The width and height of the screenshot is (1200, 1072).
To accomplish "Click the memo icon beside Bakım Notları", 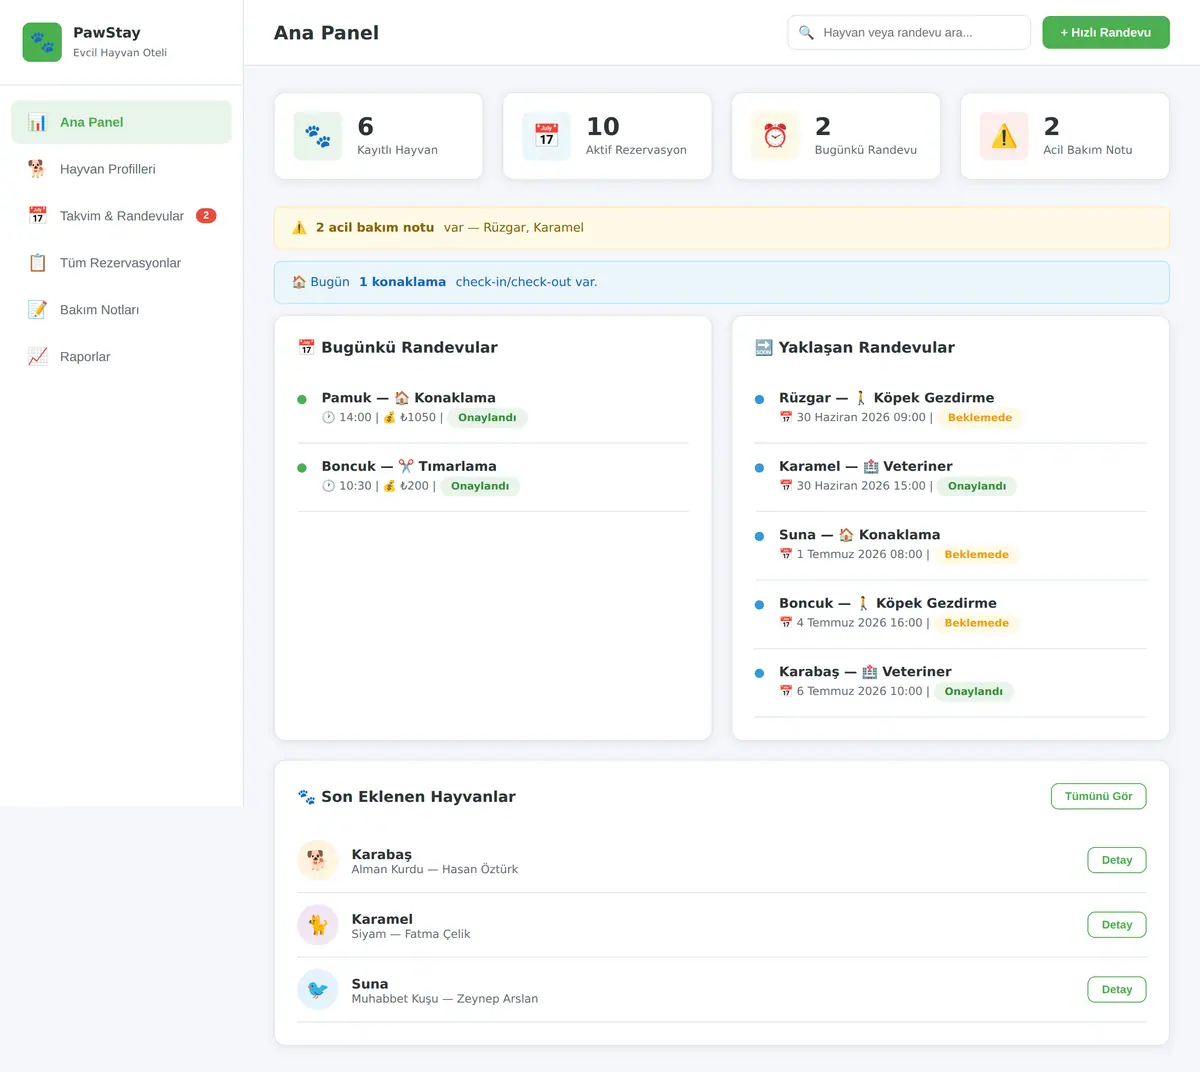I will click(38, 310).
